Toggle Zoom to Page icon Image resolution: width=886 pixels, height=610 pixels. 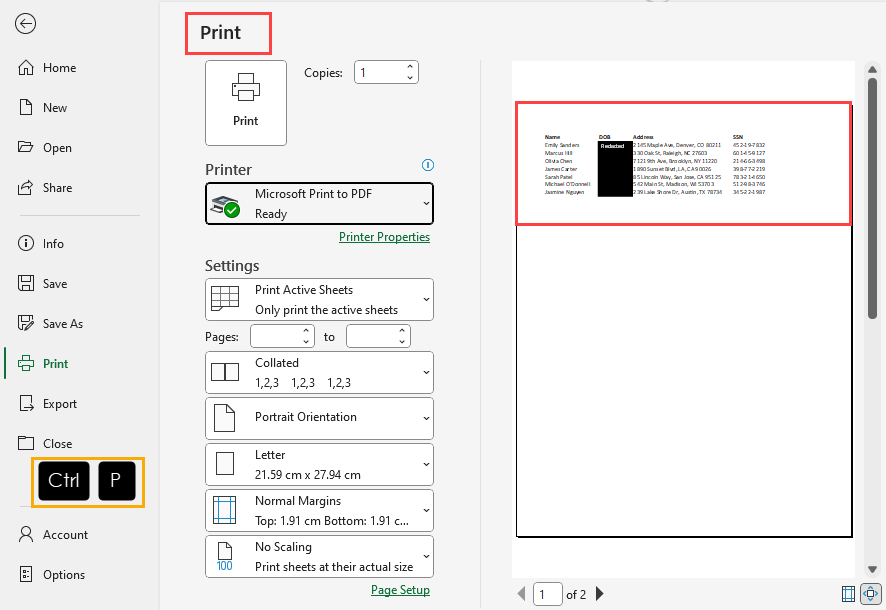click(x=870, y=594)
